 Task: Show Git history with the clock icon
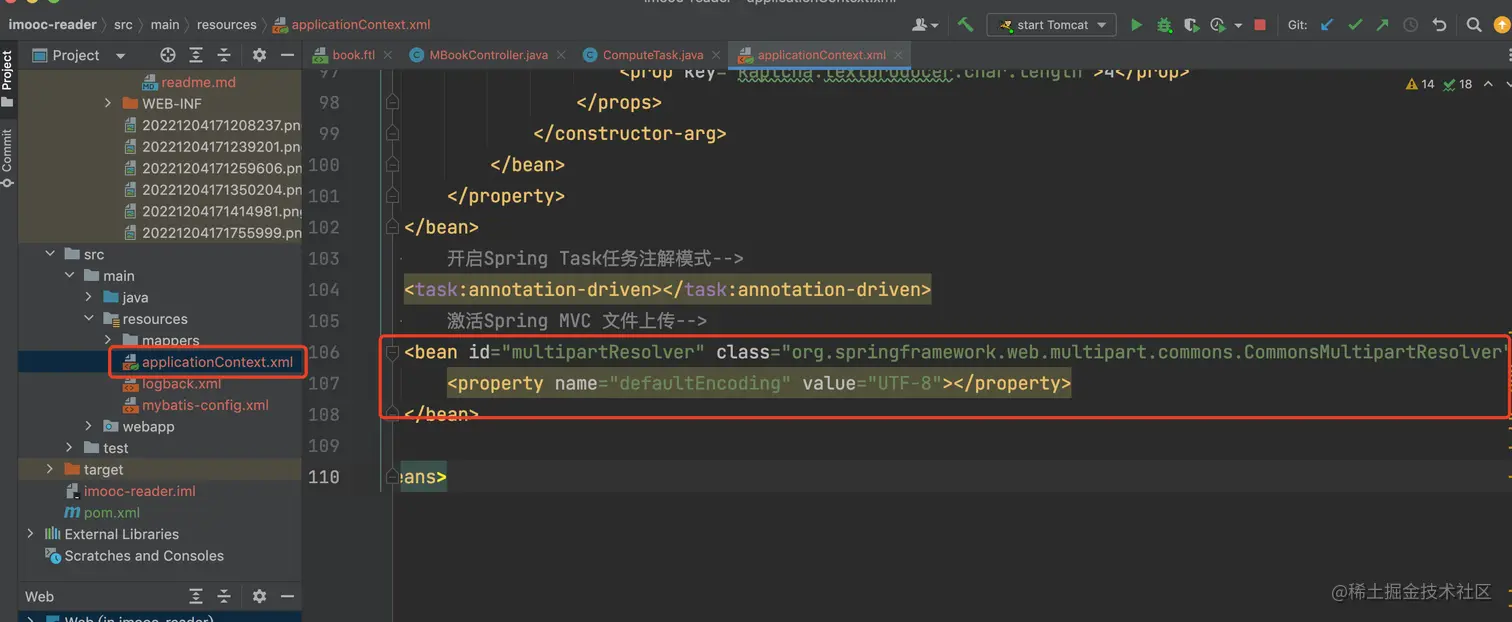[1410, 25]
